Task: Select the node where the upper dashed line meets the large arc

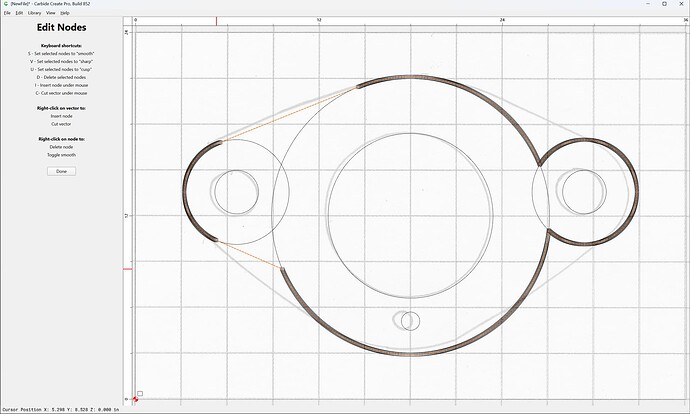Action: [358, 87]
